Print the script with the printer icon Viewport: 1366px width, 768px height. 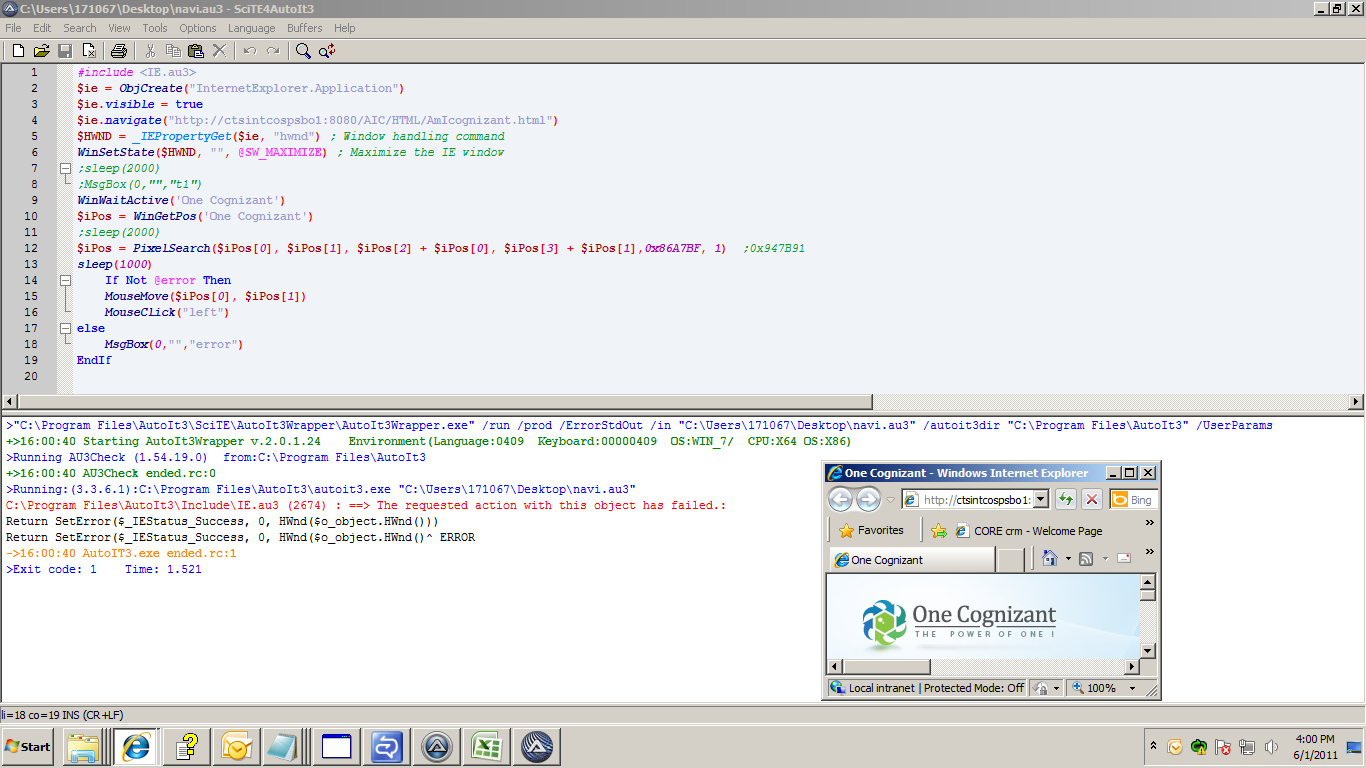(118, 50)
